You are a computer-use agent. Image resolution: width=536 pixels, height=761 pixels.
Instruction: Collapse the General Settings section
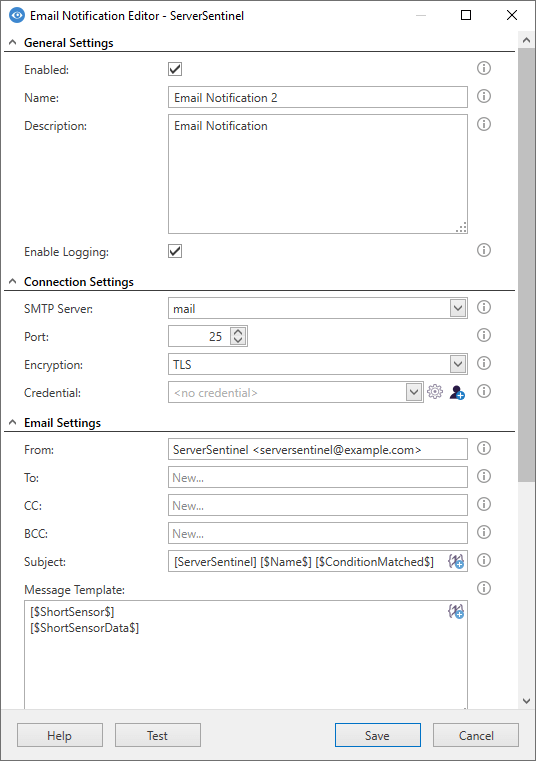[13, 43]
